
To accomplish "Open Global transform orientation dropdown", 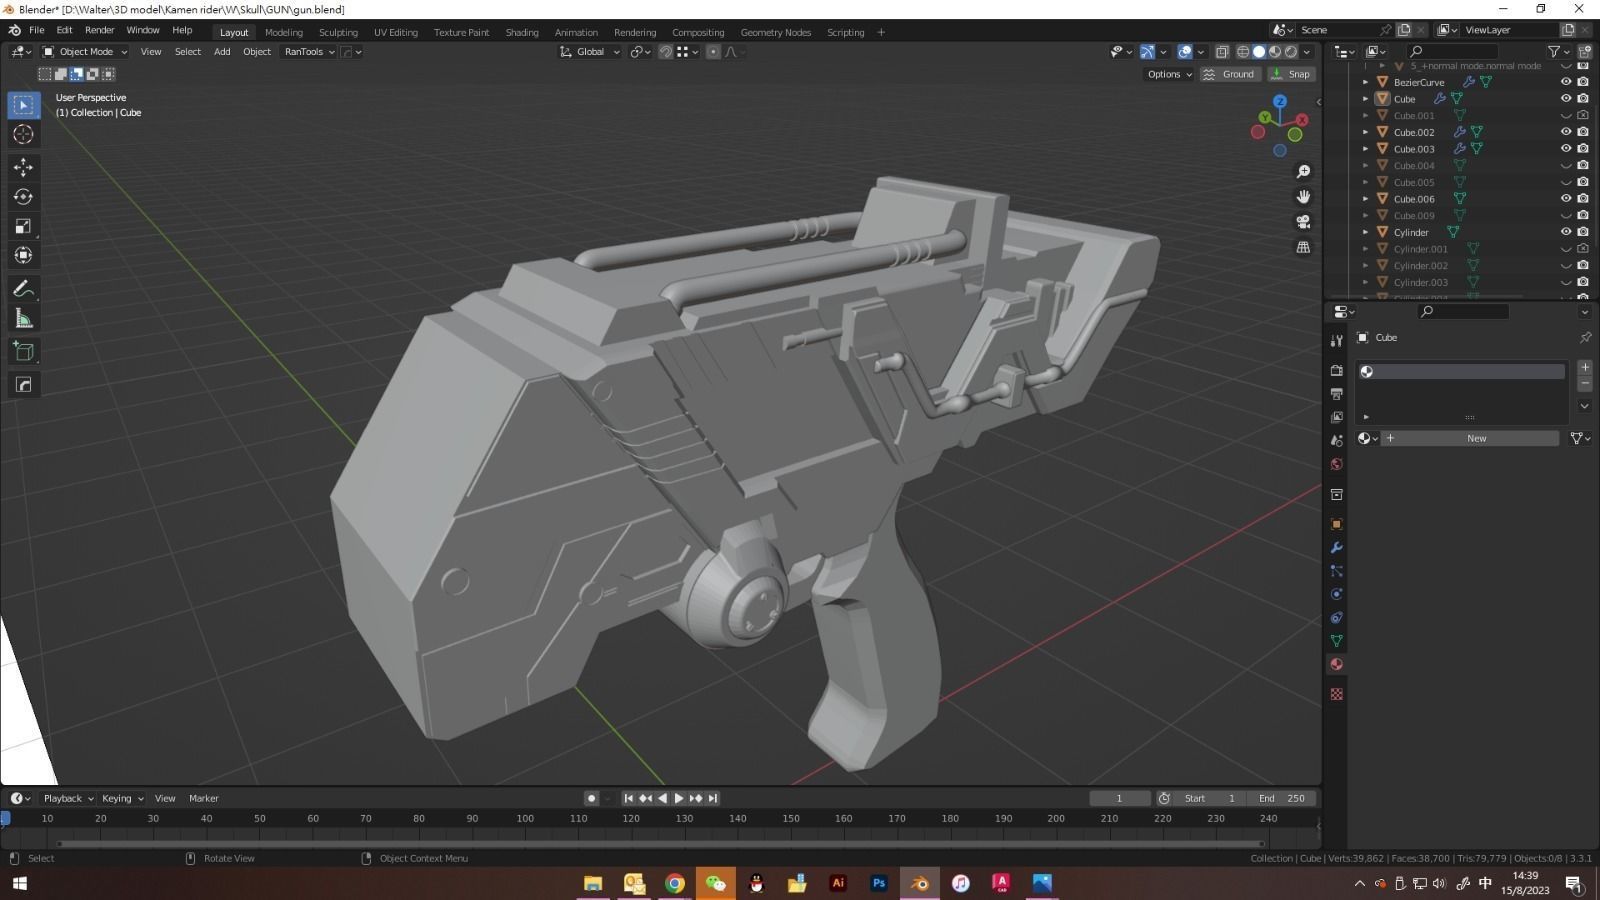I will (590, 52).
